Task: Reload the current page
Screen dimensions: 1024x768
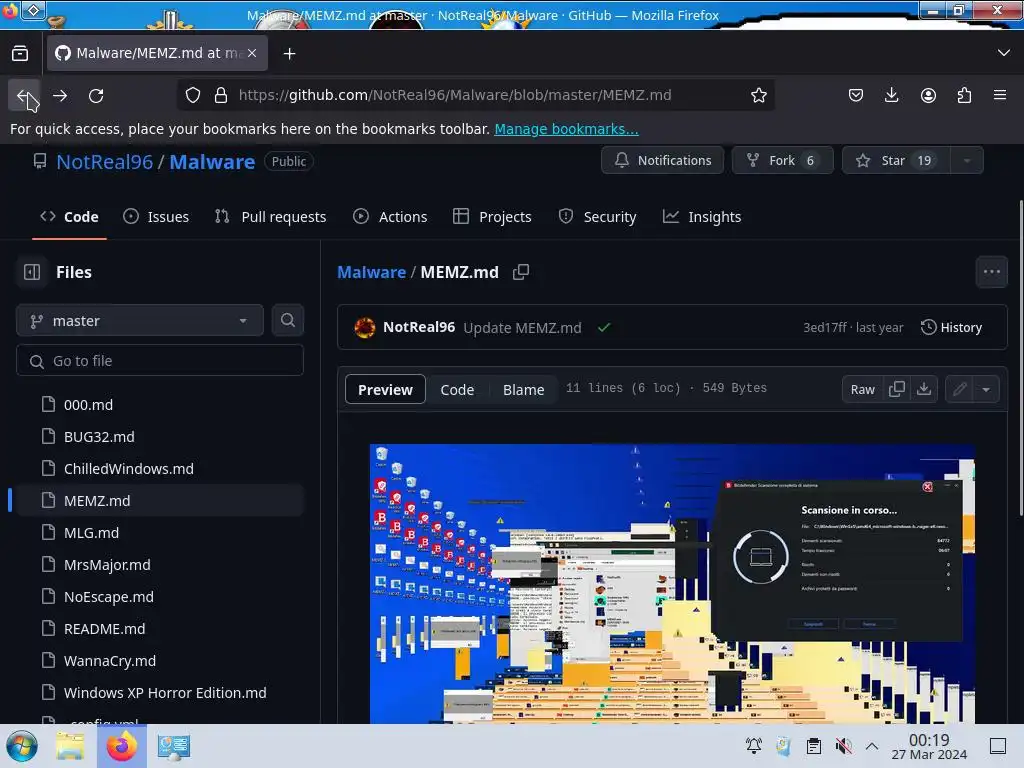Action: pos(96,96)
